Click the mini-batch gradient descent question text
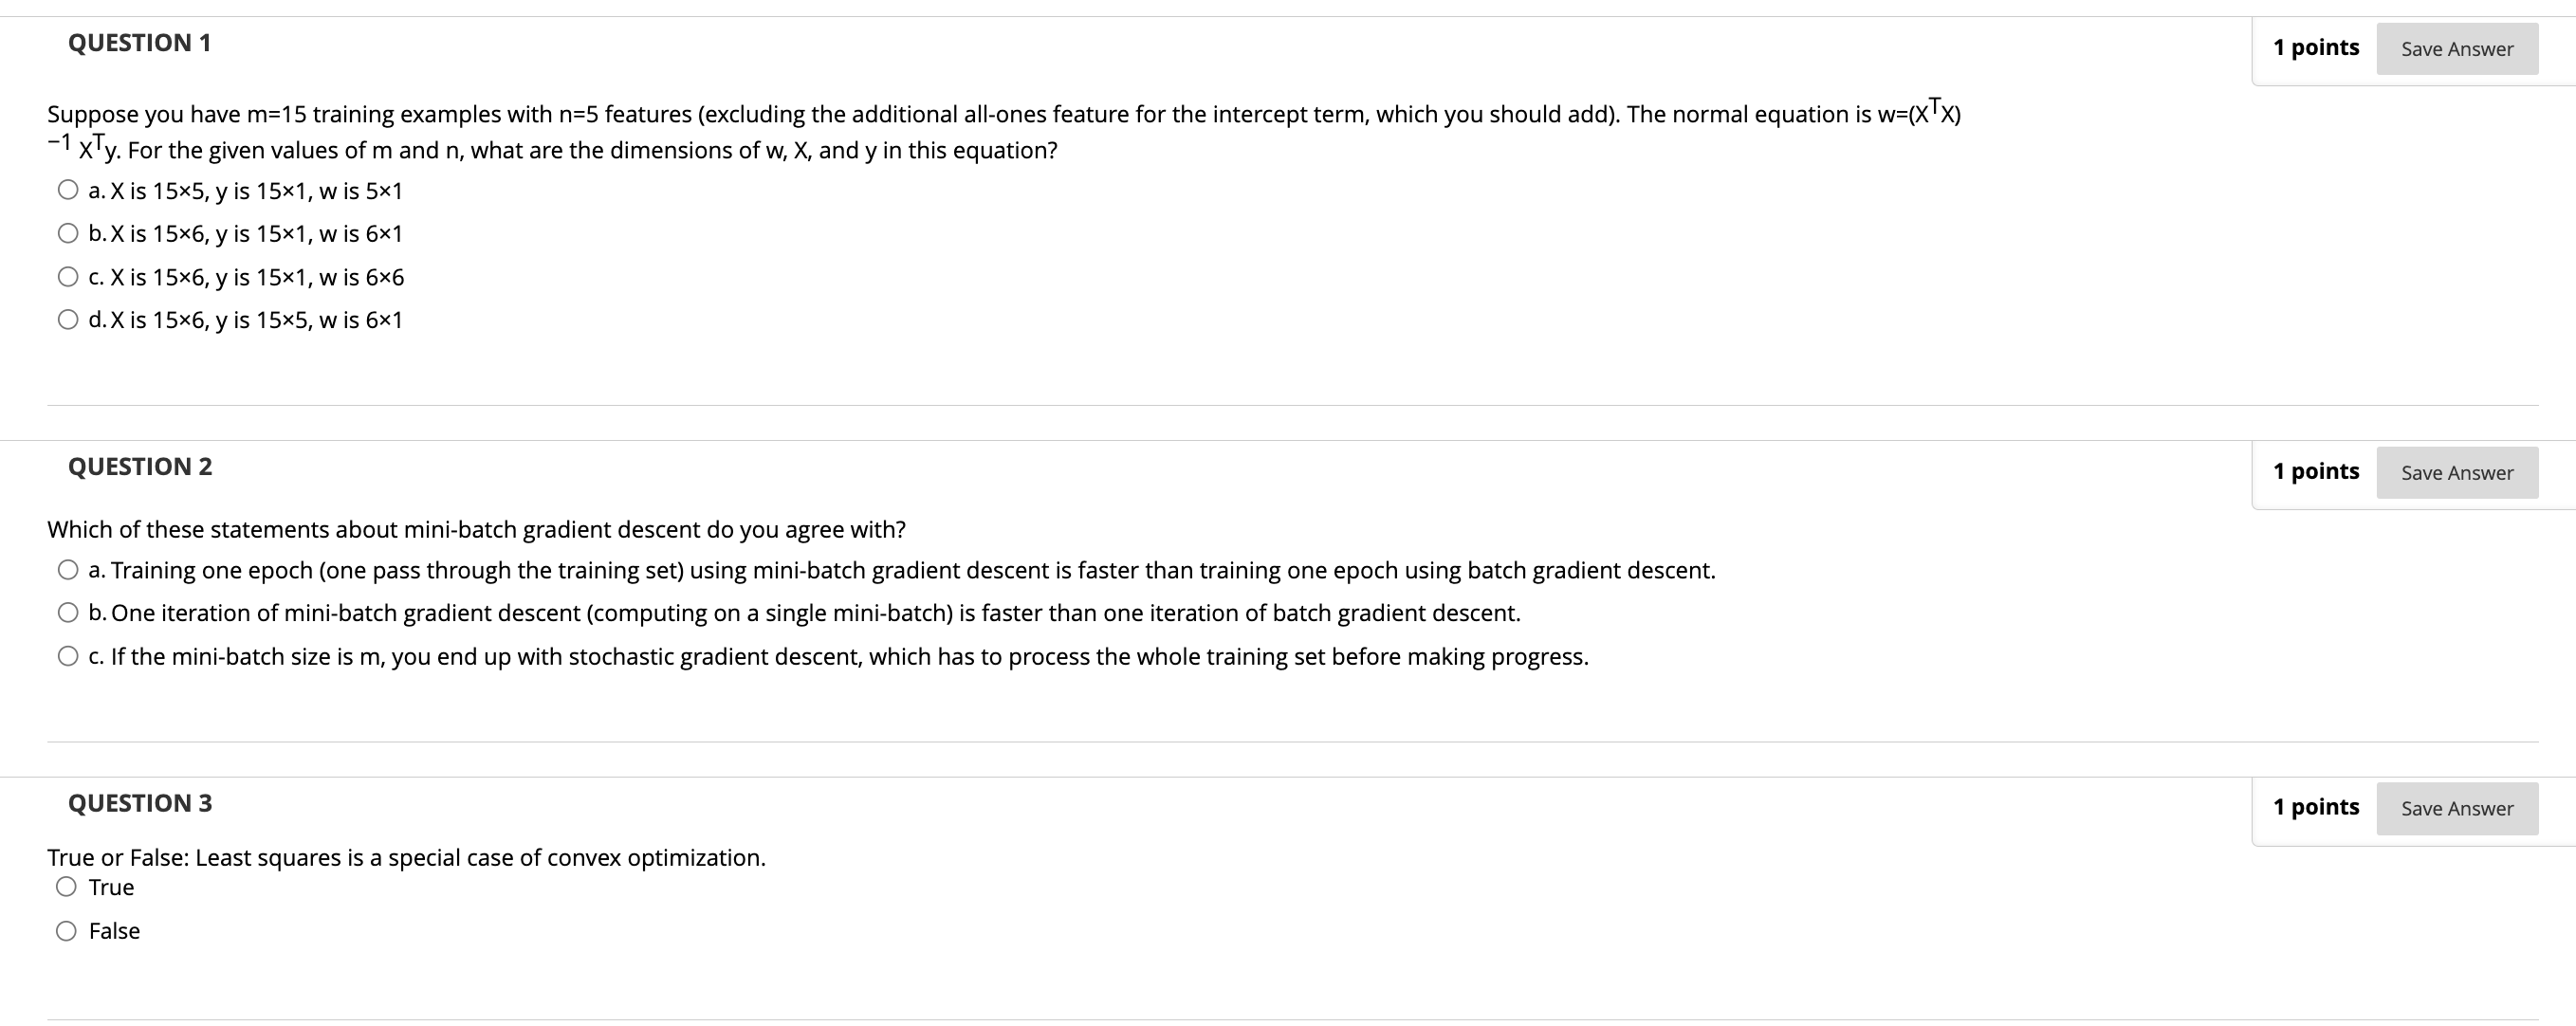Viewport: 2576px width, 1026px height. [476, 528]
